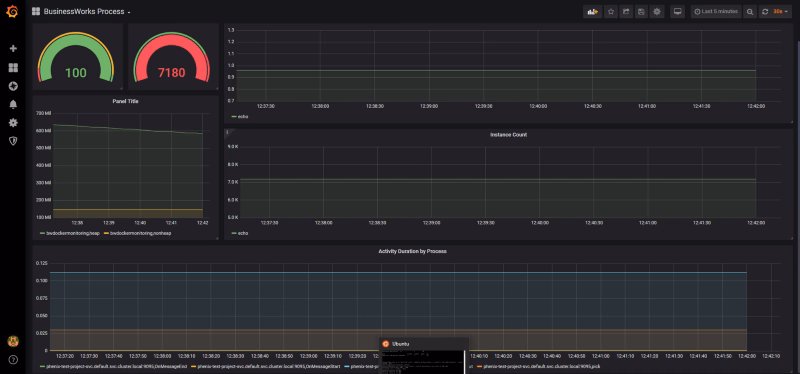Open the Dashboards squares icon in sidebar
The height and width of the screenshot is (374, 800).
[x=13, y=68]
